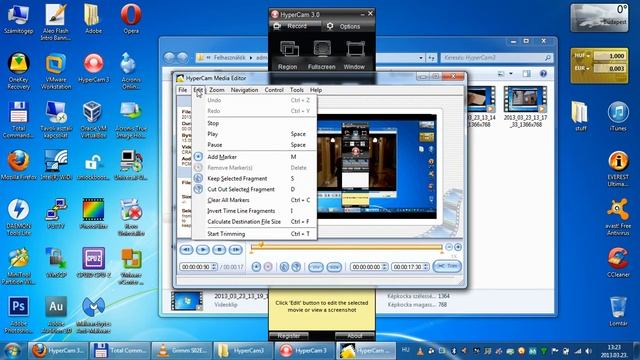Open DAEMON Tools Lite desktop icon
Image resolution: width=640 pixels, height=360 pixels.
click(18, 217)
